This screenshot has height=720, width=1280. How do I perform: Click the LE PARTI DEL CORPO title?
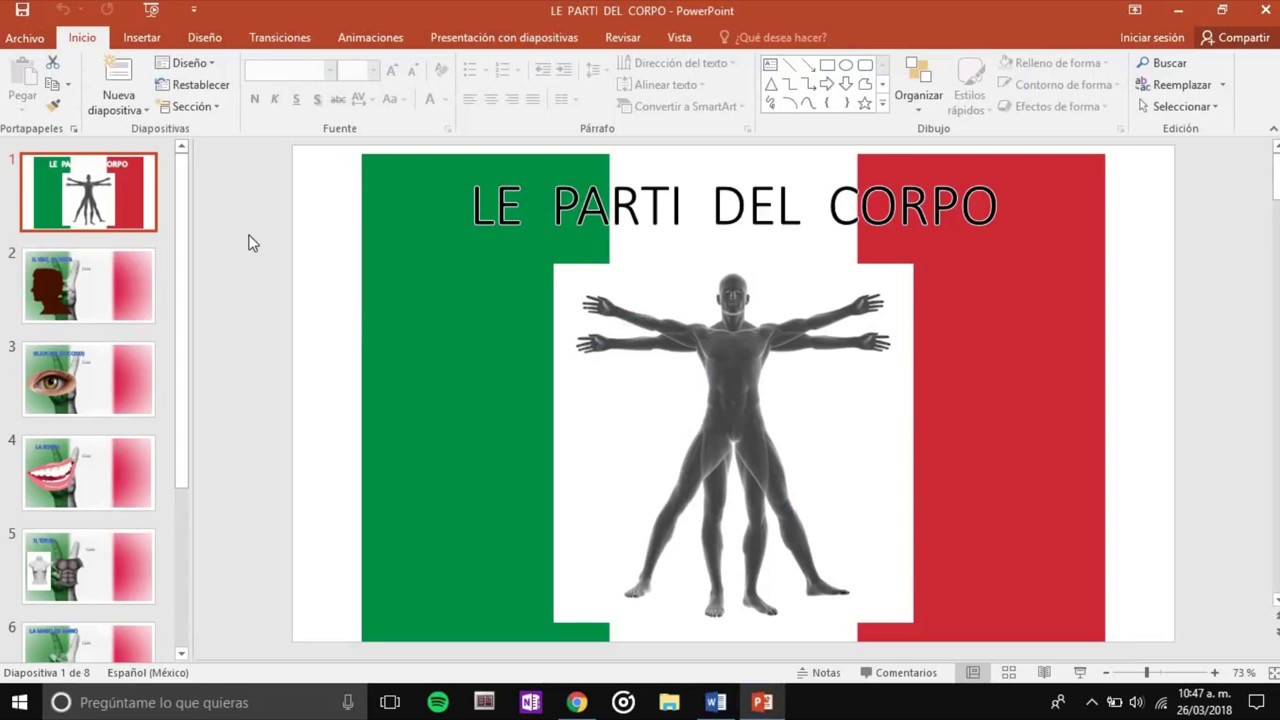point(733,206)
